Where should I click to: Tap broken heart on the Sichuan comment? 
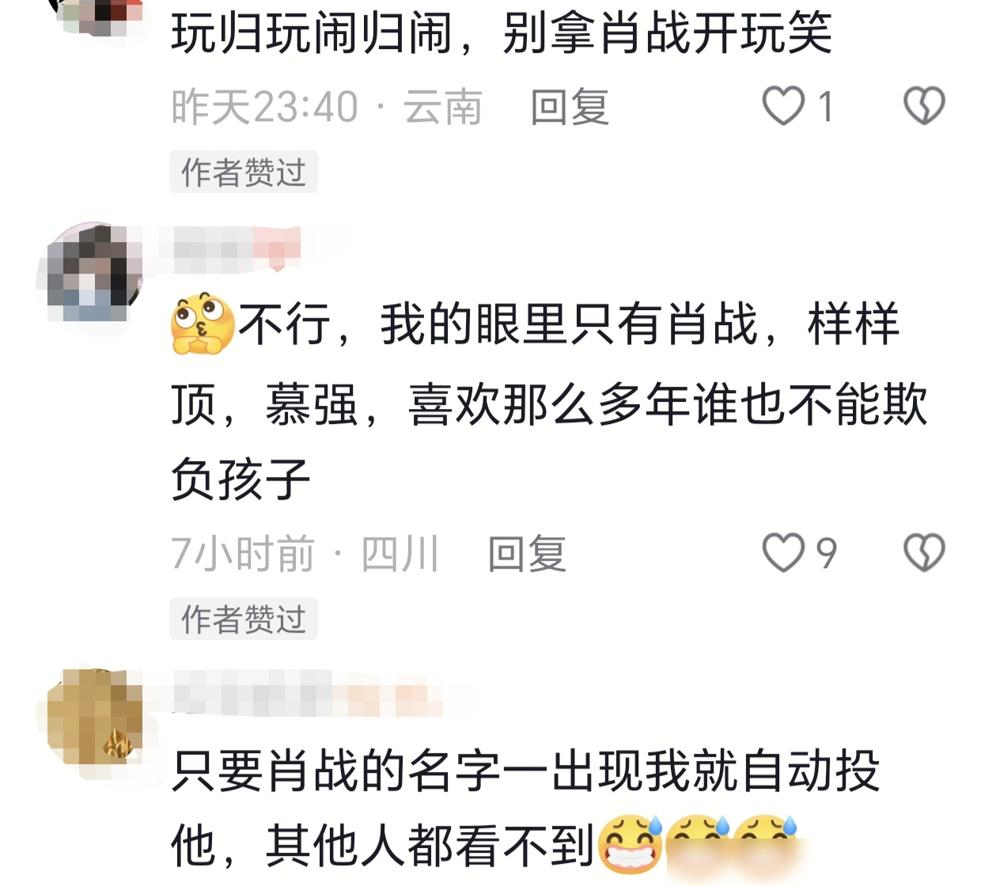(x=924, y=552)
